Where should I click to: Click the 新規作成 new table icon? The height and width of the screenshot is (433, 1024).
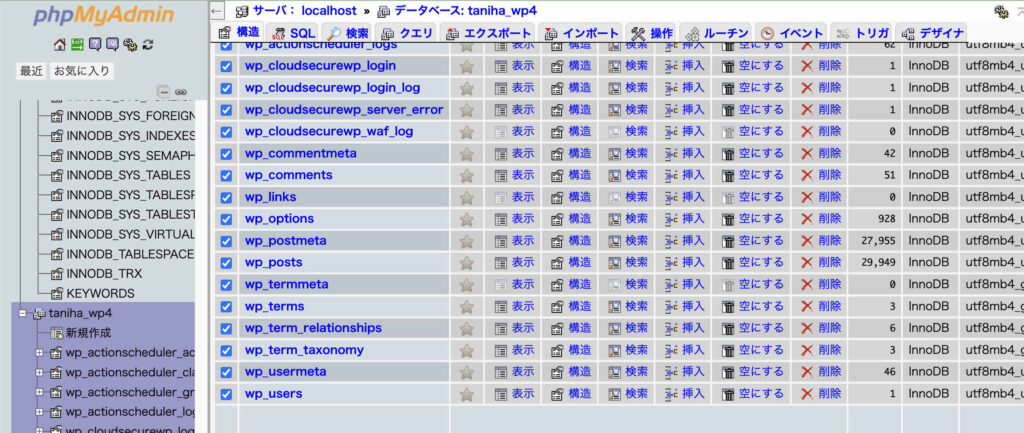click(57, 333)
